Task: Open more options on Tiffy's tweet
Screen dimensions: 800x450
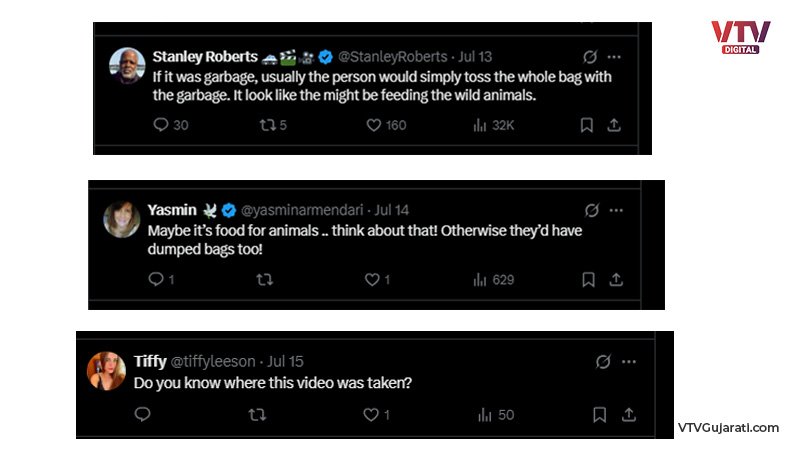Action: (x=629, y=362)
